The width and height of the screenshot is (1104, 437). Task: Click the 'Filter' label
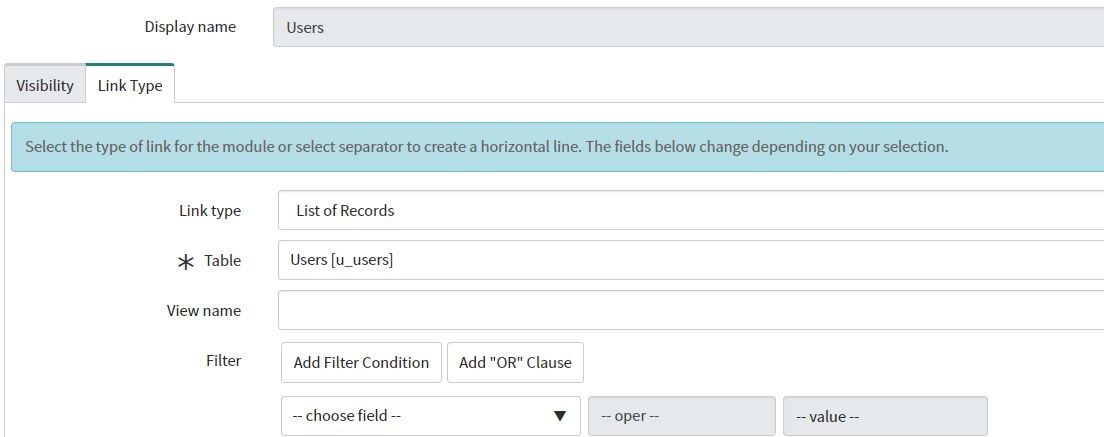[x=223, y=360]
